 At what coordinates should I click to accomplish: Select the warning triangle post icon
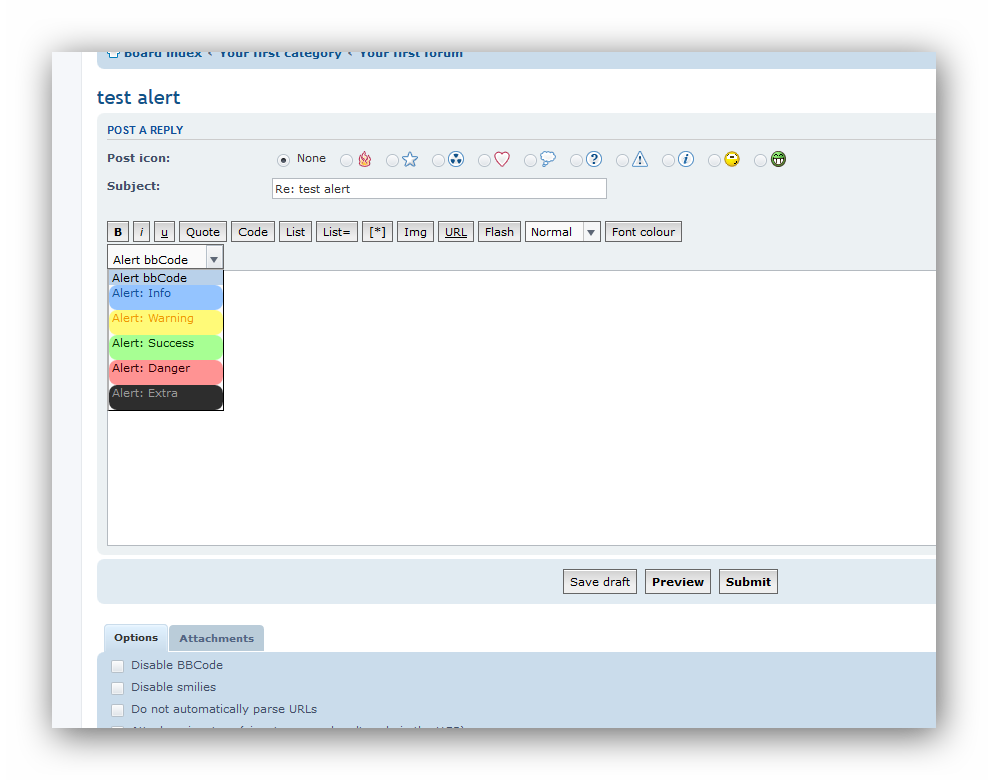[640, 159]
